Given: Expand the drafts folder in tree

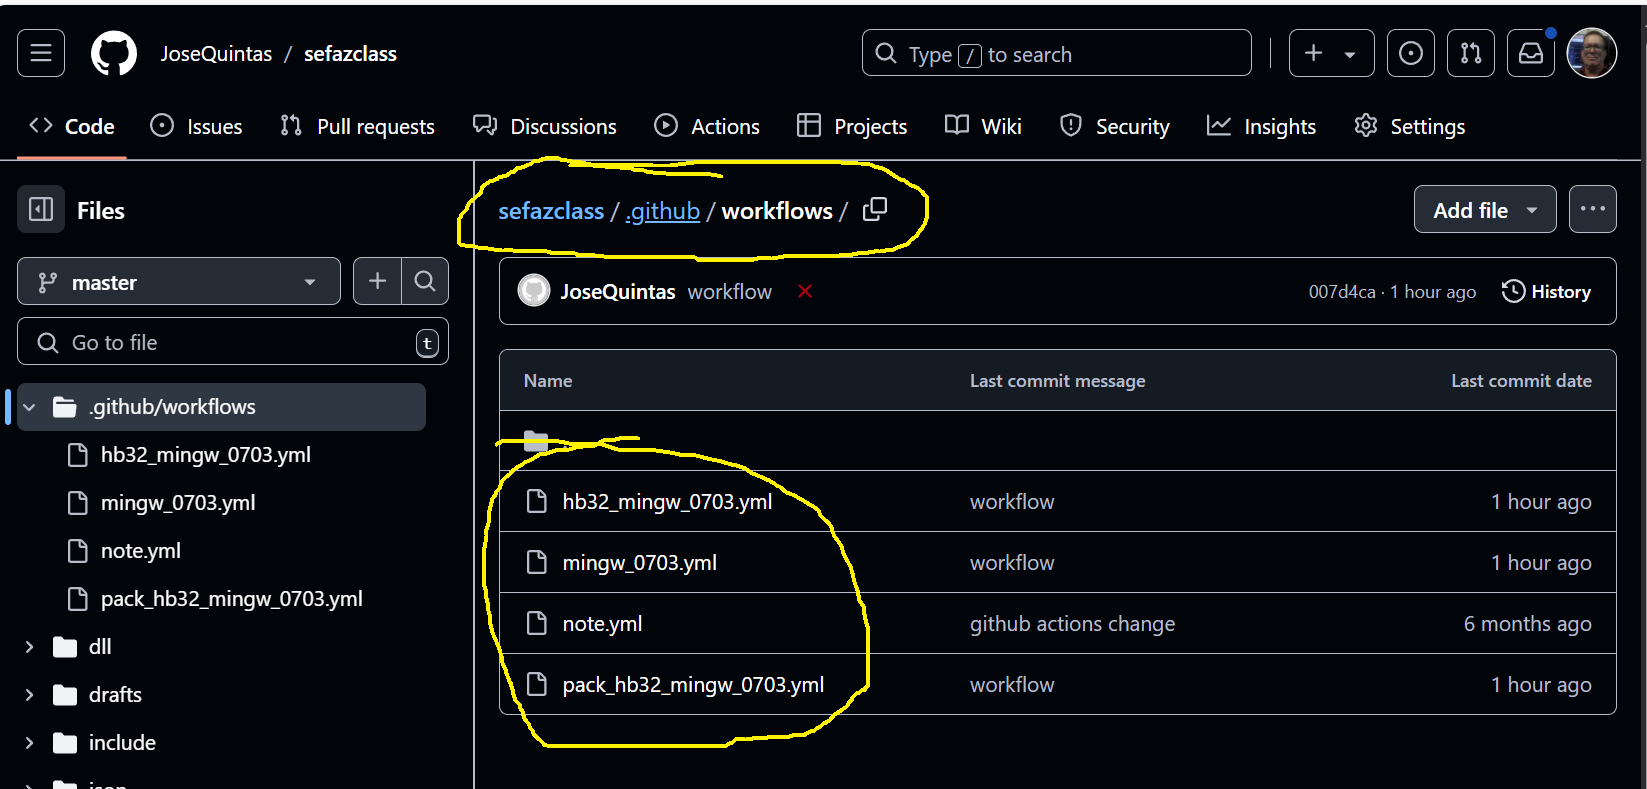Looking at the screenshot, I should [x=29, y=695].
